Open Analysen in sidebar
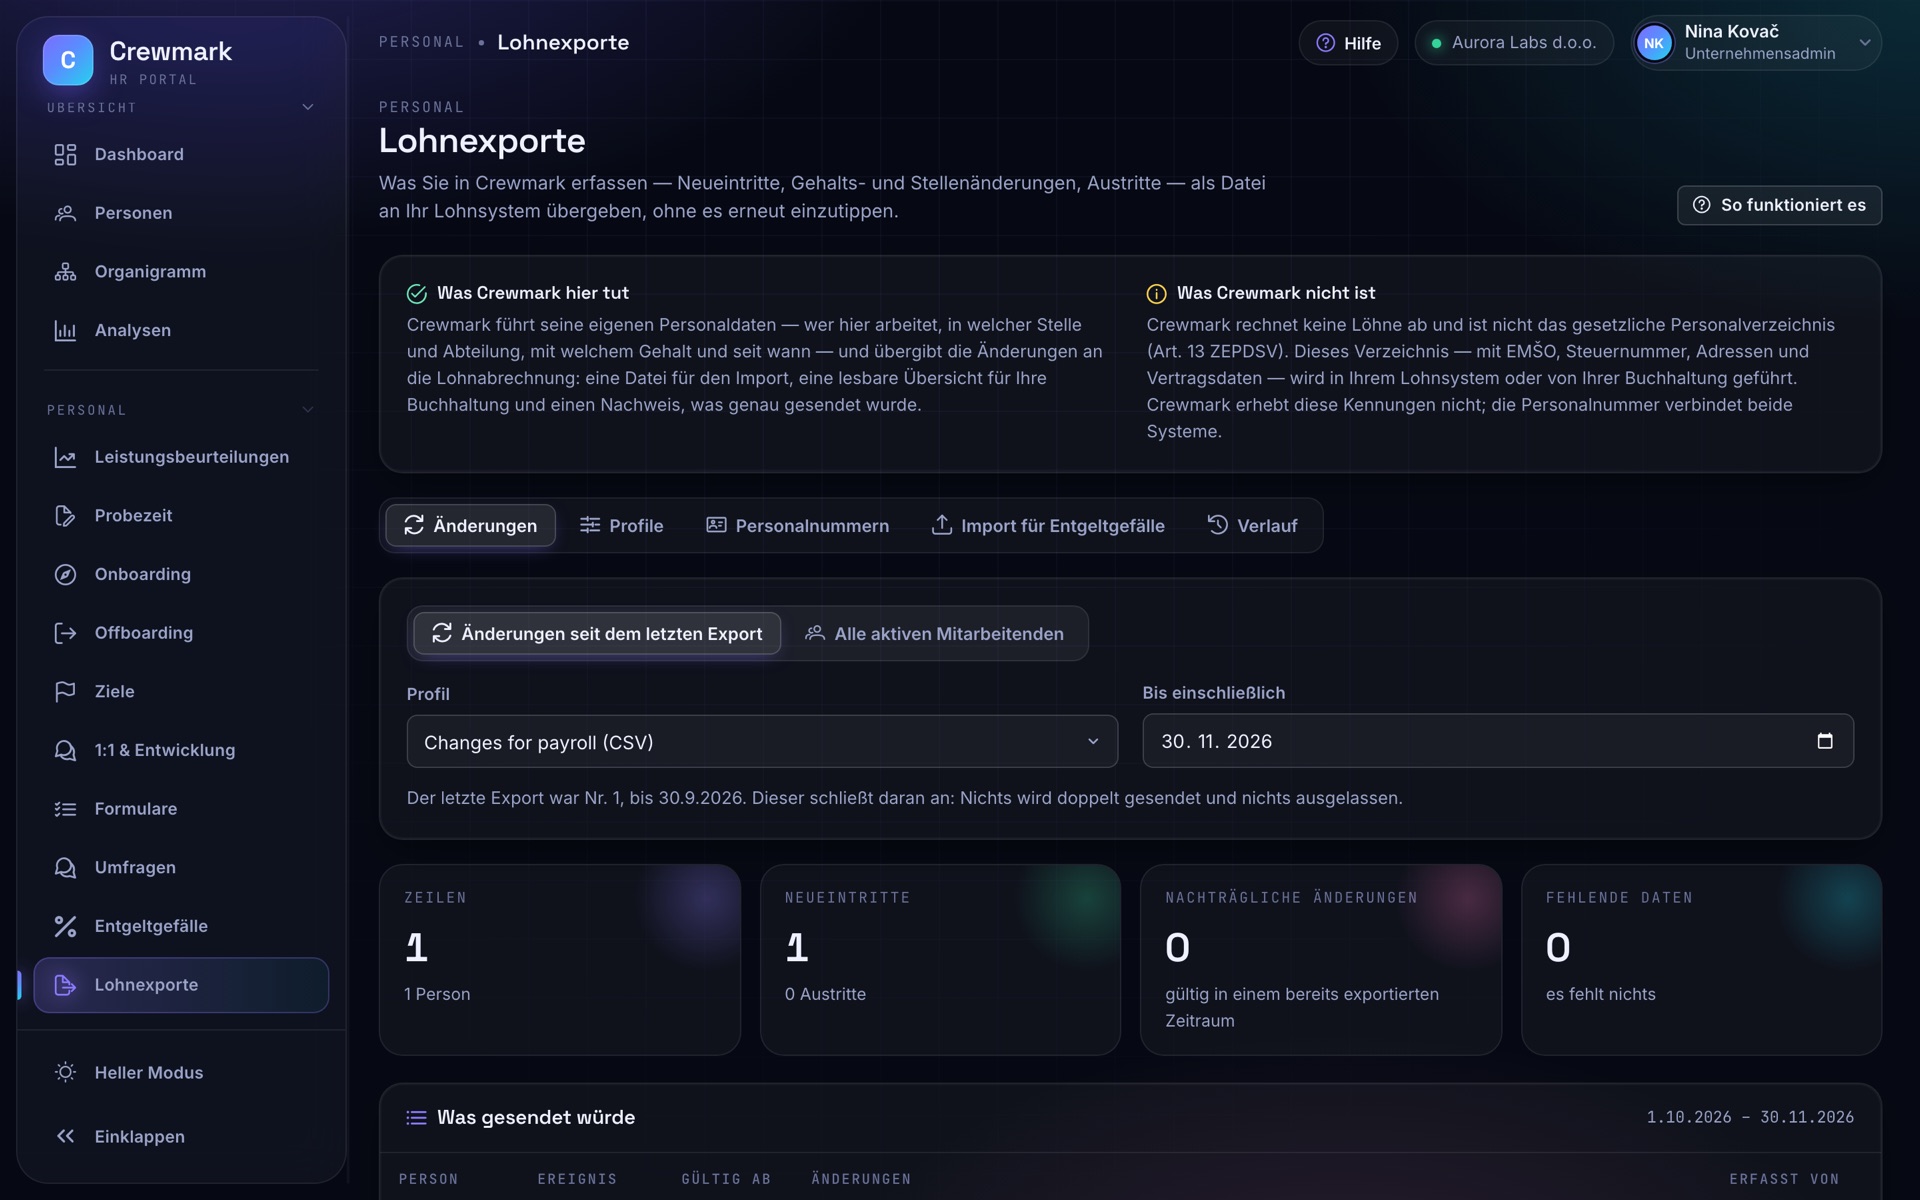Screen dimensions: 1920x1200 (x=181, y=330)
